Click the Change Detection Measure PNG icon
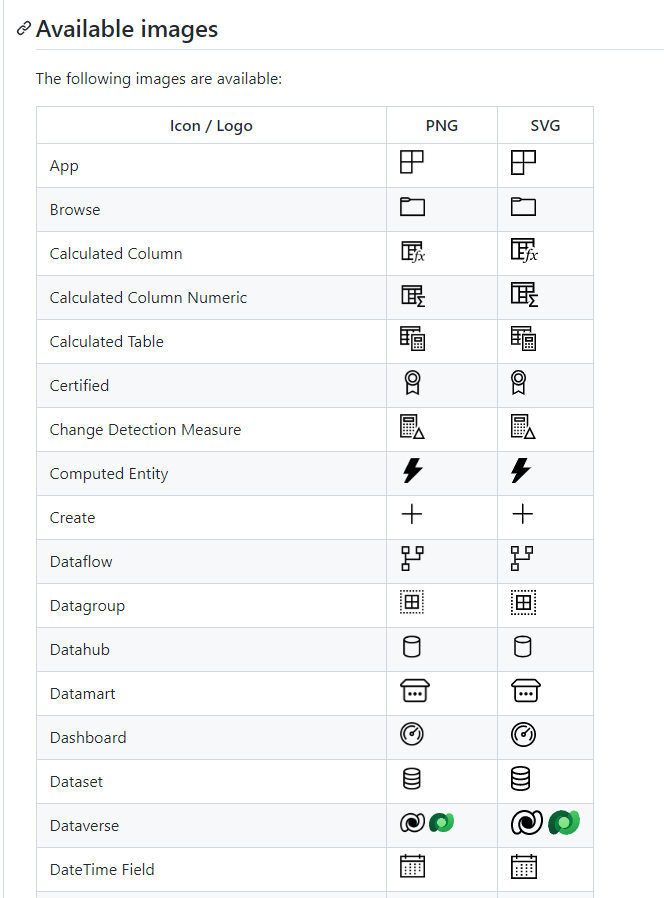Screen dimensions: 664x898 (x=412, y=427)
